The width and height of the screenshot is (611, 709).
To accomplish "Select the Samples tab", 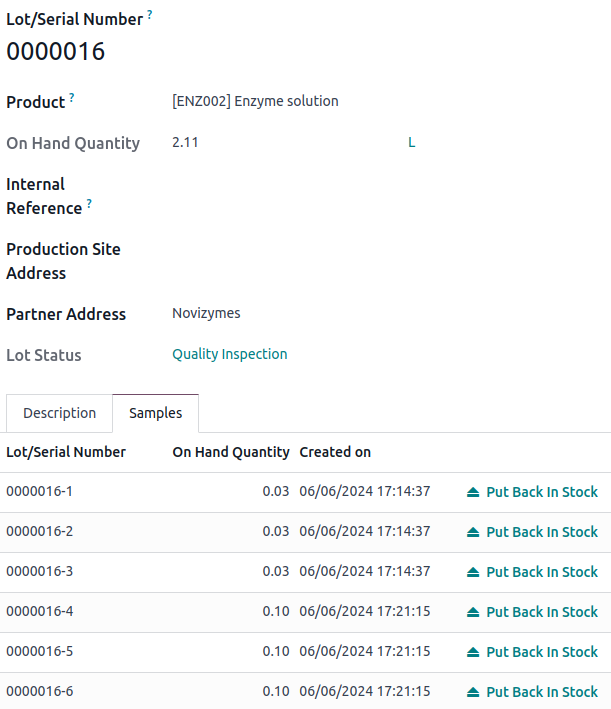I will (x=155, y=413).
